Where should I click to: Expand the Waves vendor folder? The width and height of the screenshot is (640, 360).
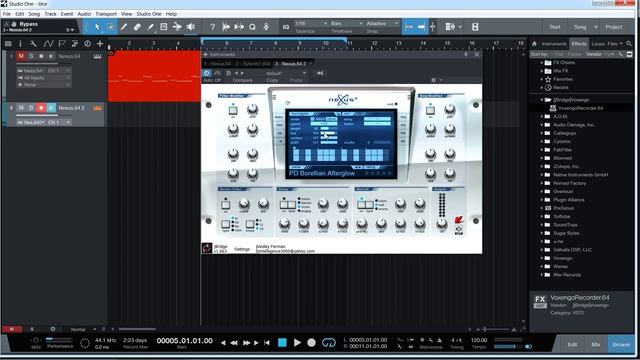click(542, 267)
